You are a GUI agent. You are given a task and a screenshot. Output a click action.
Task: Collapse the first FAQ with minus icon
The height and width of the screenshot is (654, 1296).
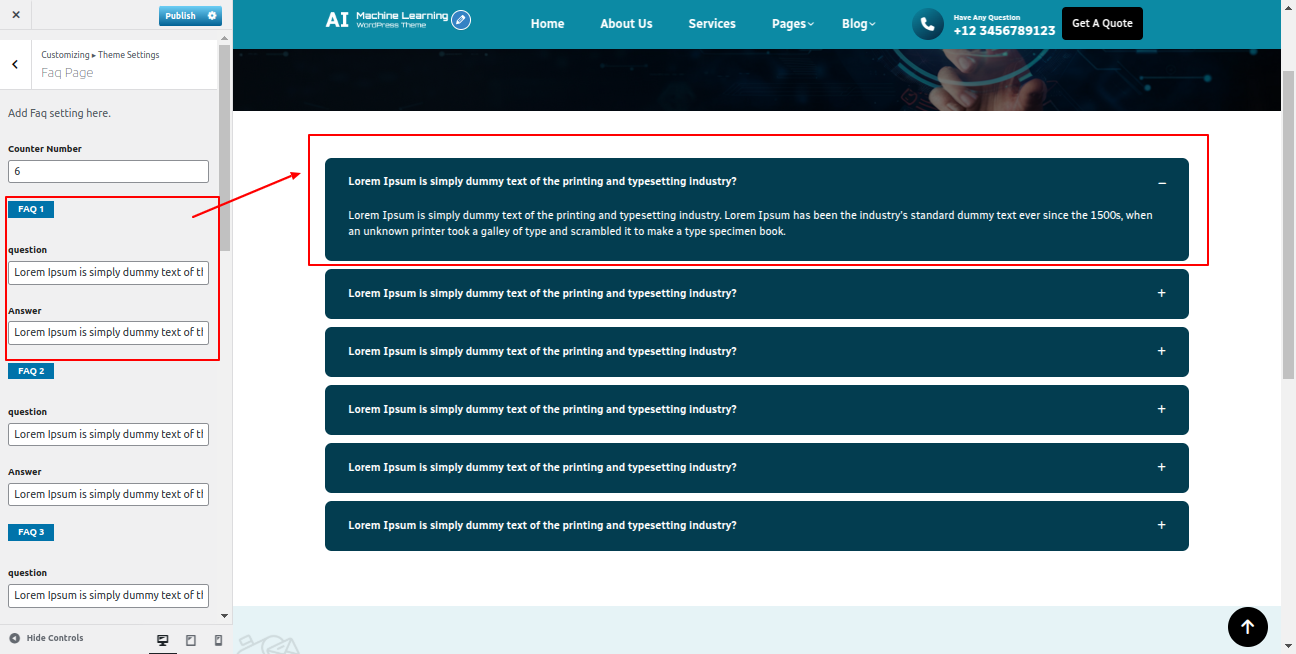[x=1162, y=183]
